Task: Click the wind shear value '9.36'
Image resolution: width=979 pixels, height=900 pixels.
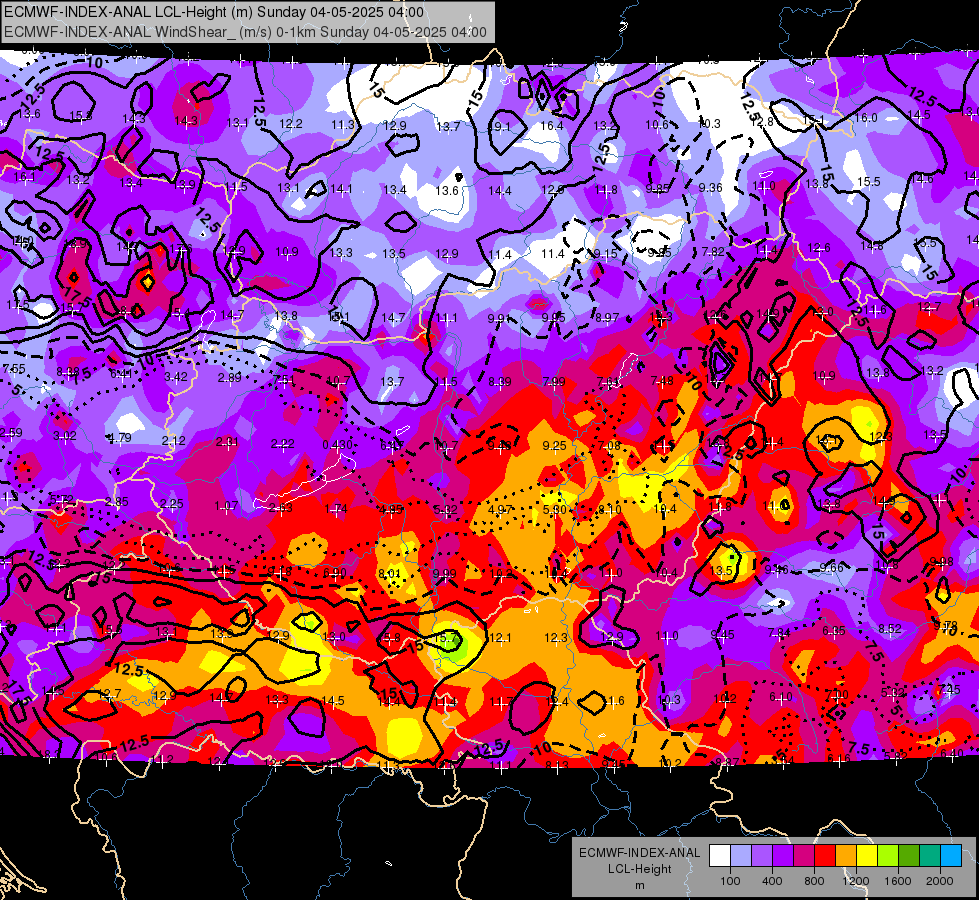Action: click(711, 188)
